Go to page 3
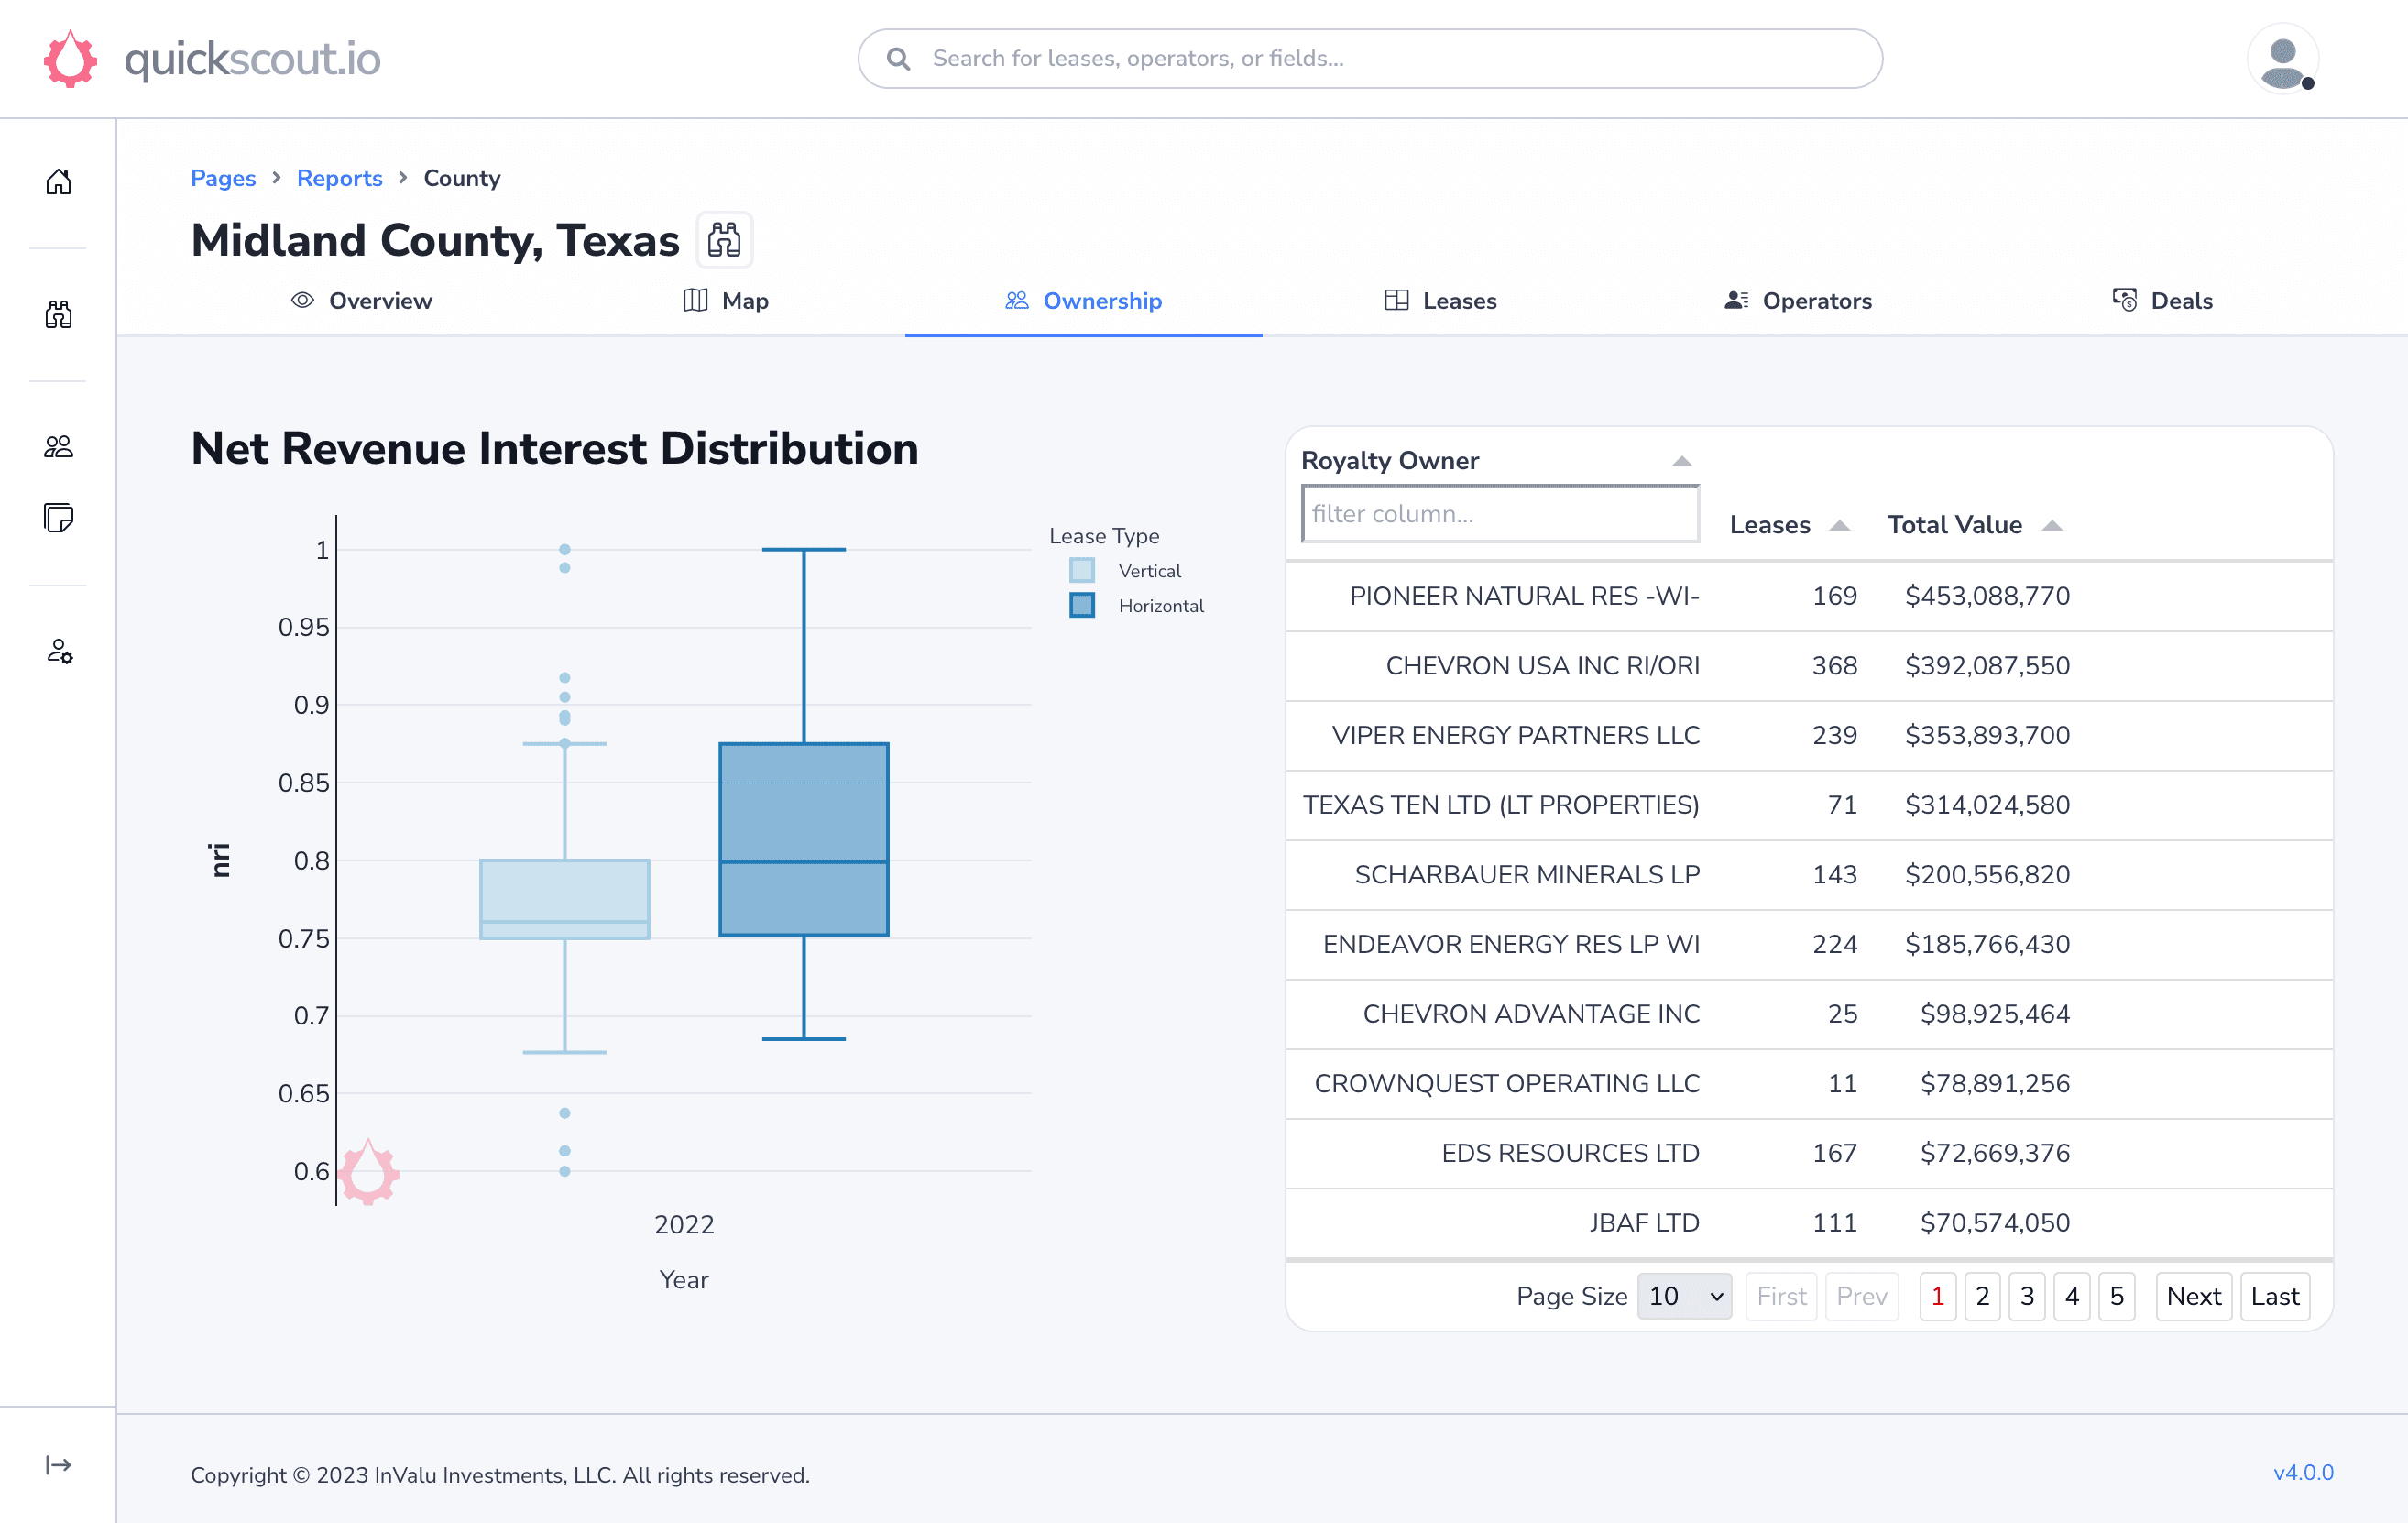The image size is (2408, 1523). (2027, 1296)
